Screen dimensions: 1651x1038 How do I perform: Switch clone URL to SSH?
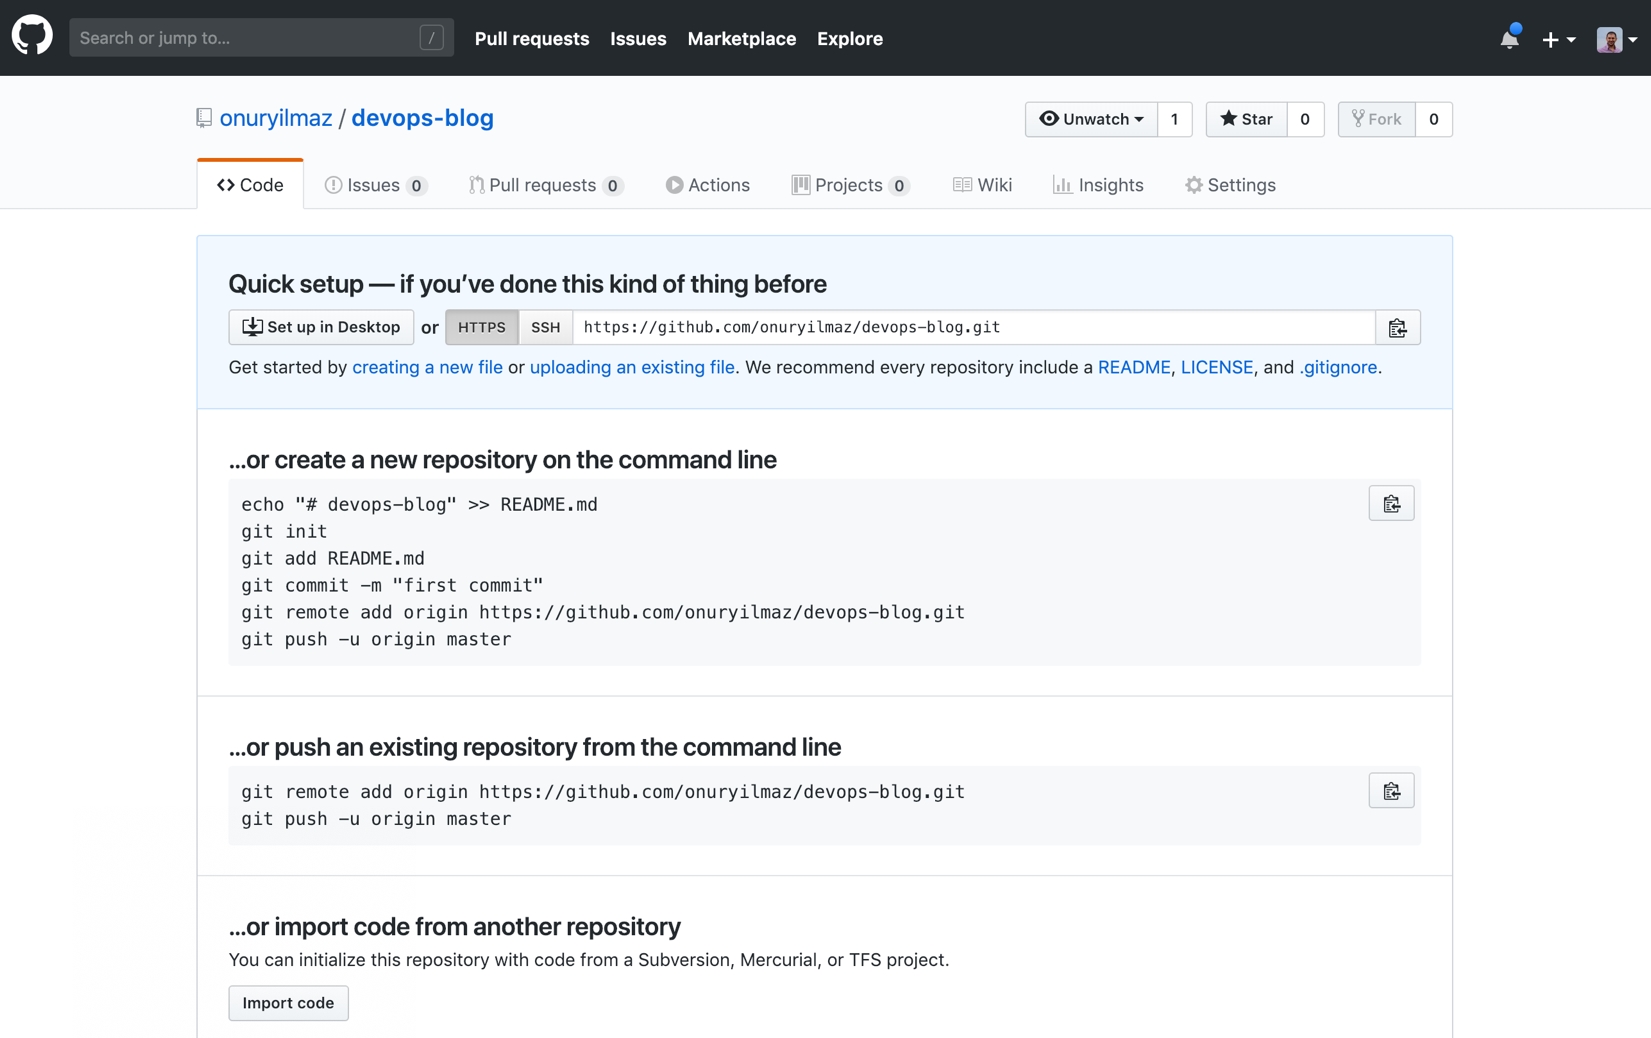545,327
